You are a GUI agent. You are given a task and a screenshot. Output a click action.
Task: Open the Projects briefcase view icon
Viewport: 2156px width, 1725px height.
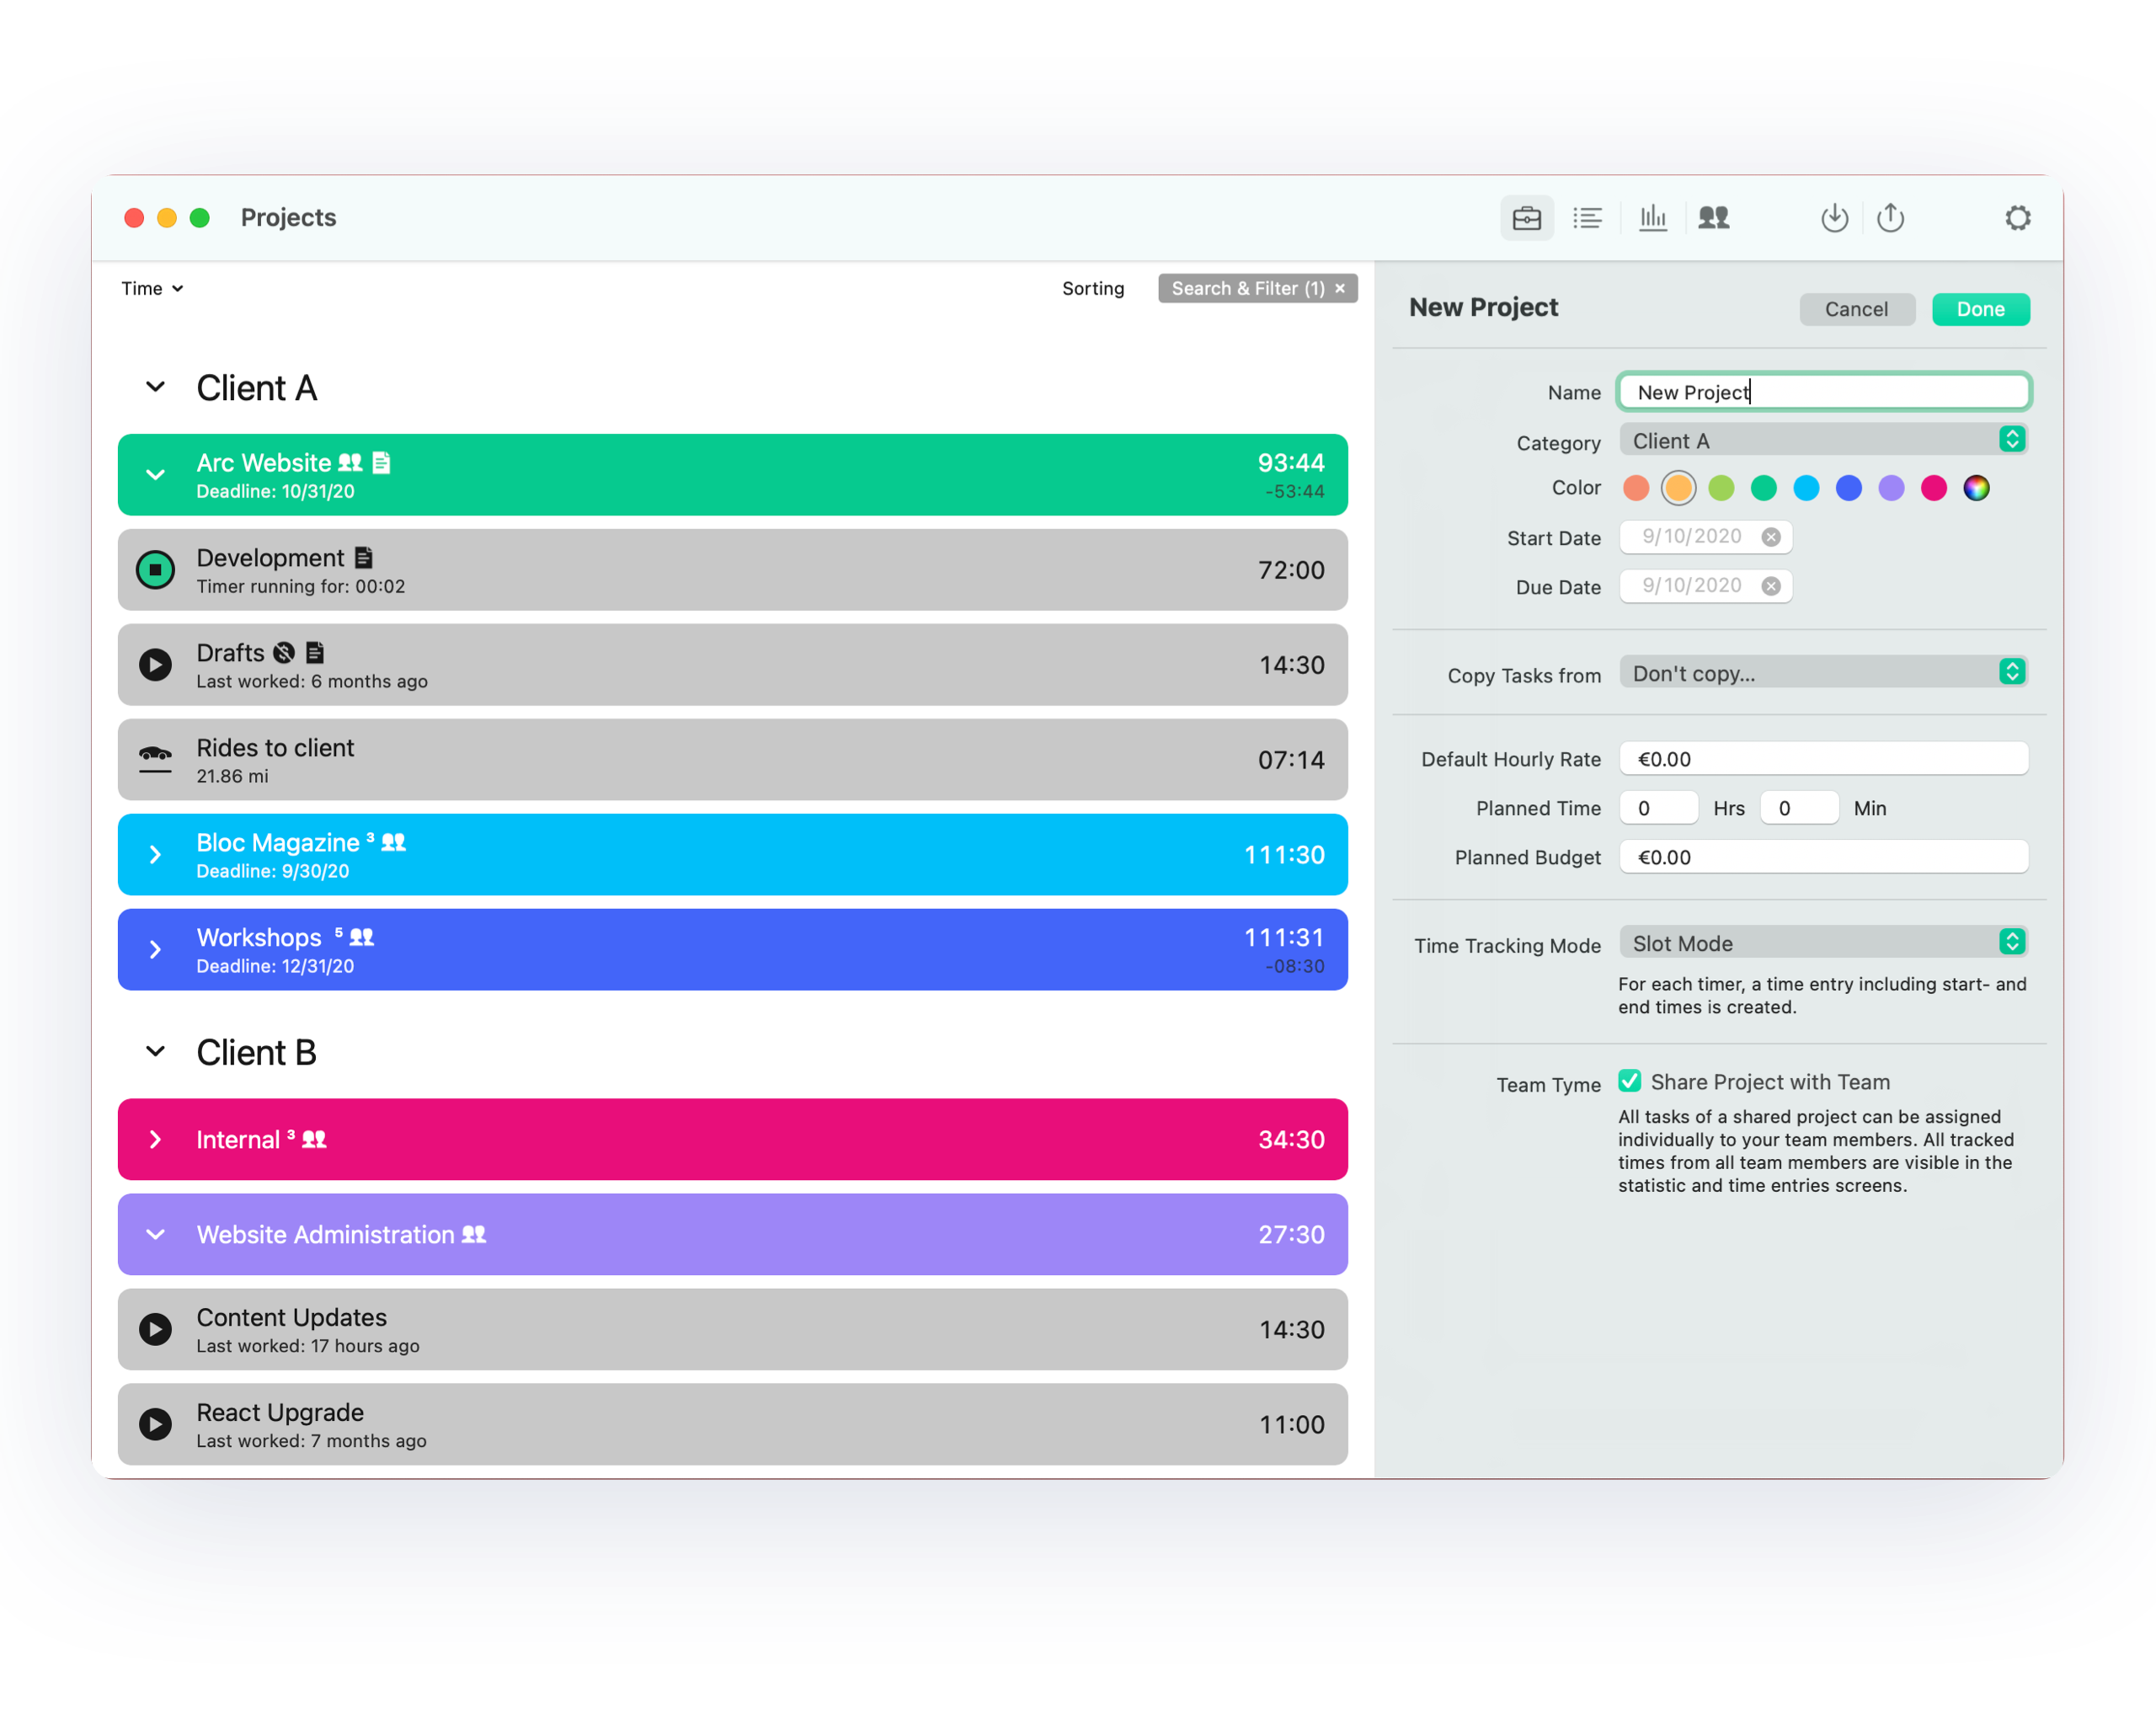(x=1526, y=218)
